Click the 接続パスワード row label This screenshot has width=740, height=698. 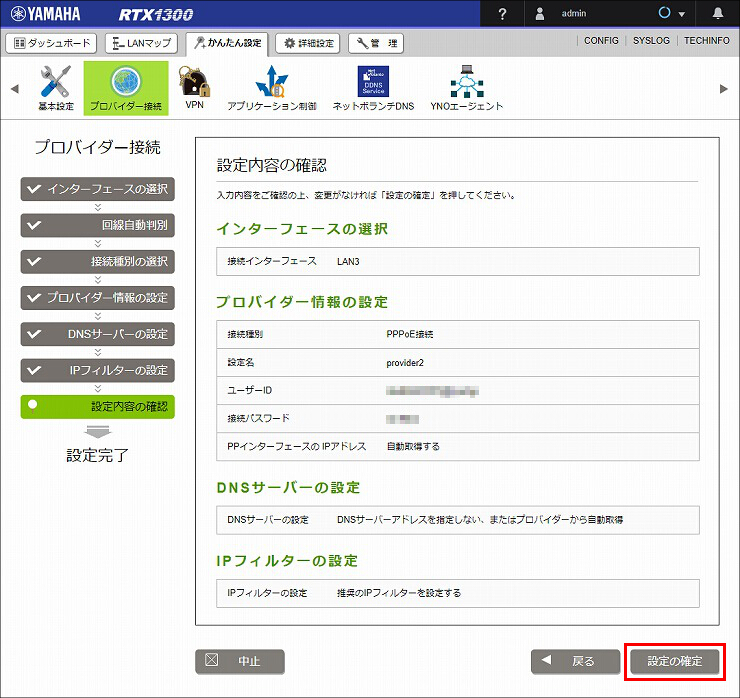point(258,418)
